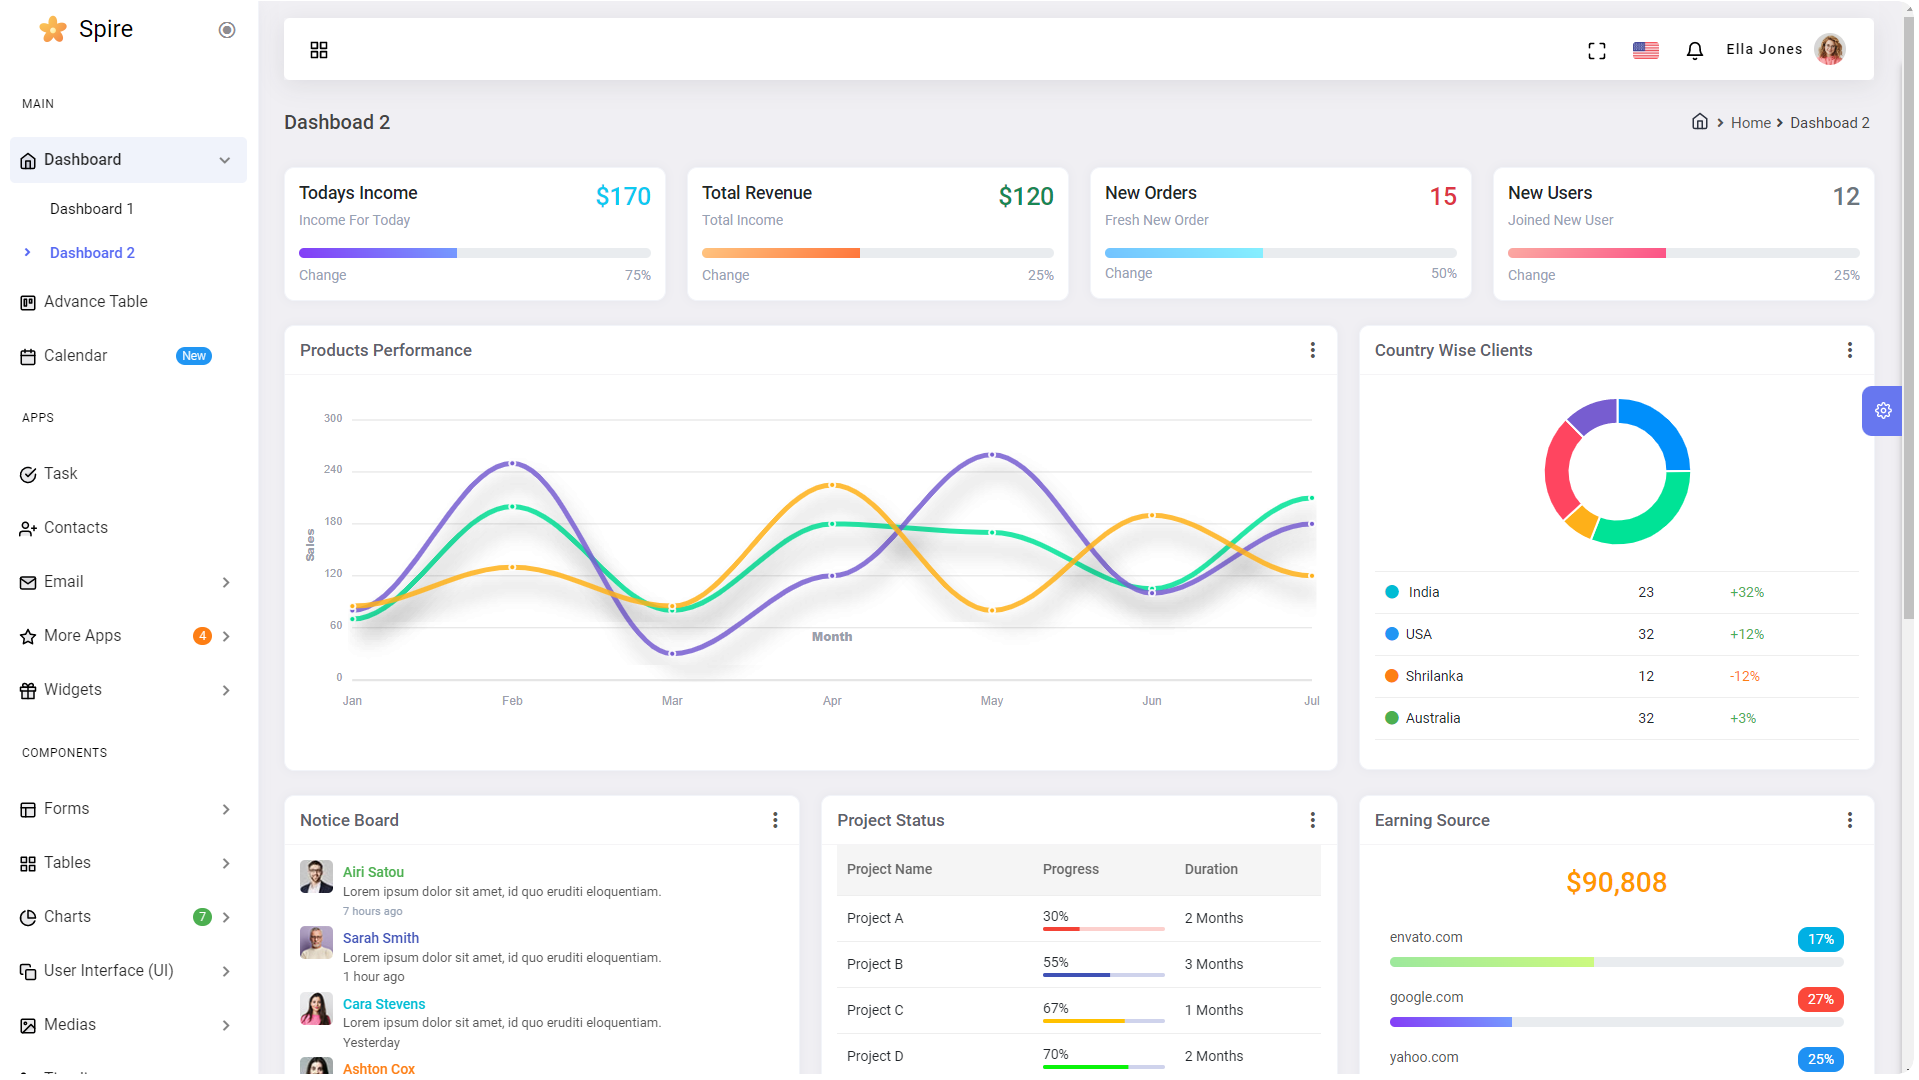Open notifications bell icon
1919x1080 pixels.
click(x=1695, y=50)
